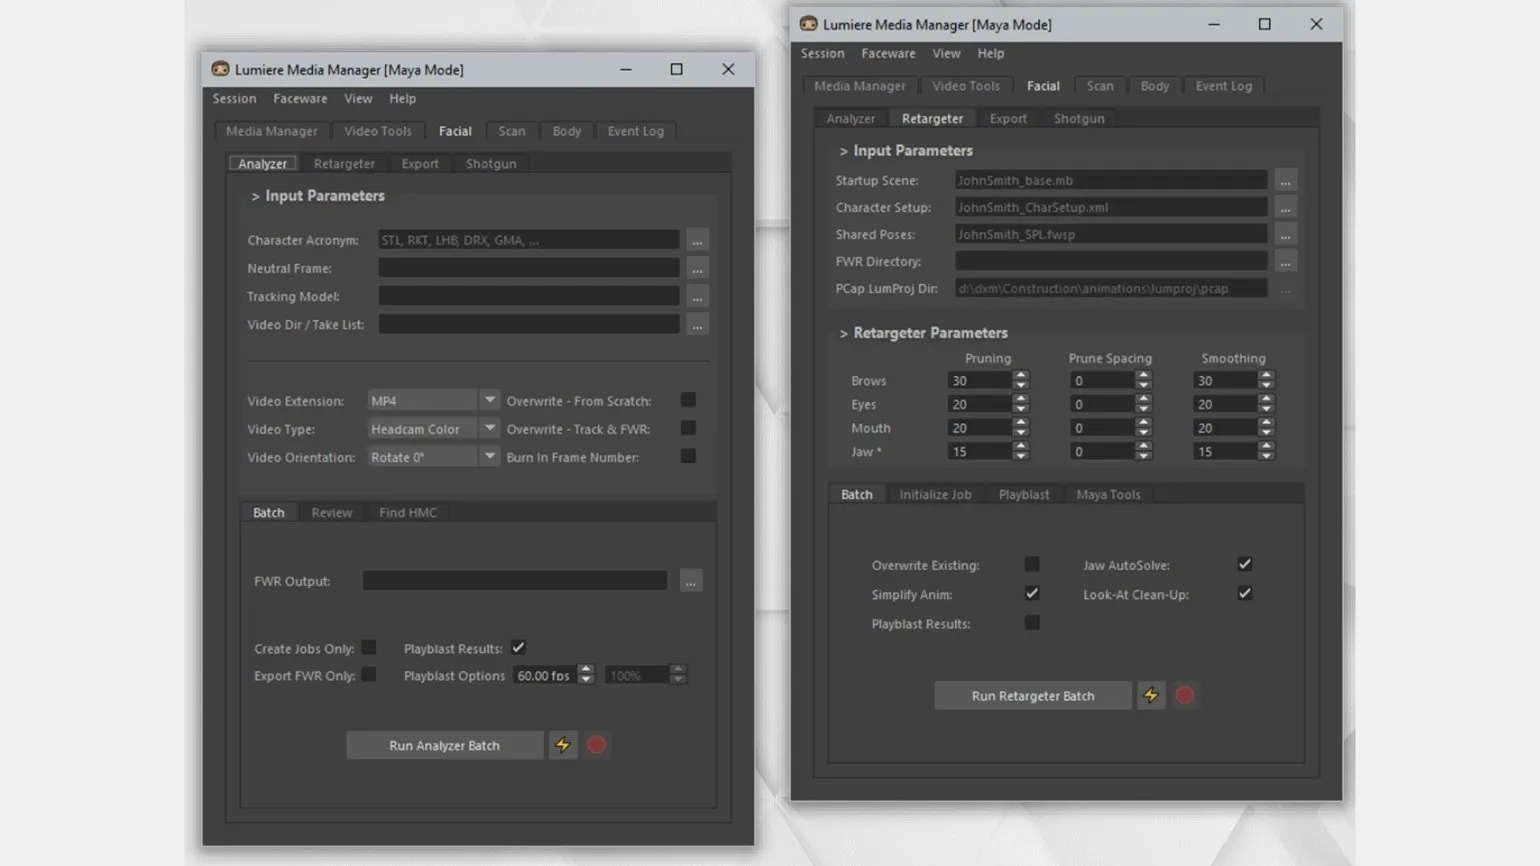Switch to the Review tab
This screenshot has height=866, width=1540.
tap(331, 512)
